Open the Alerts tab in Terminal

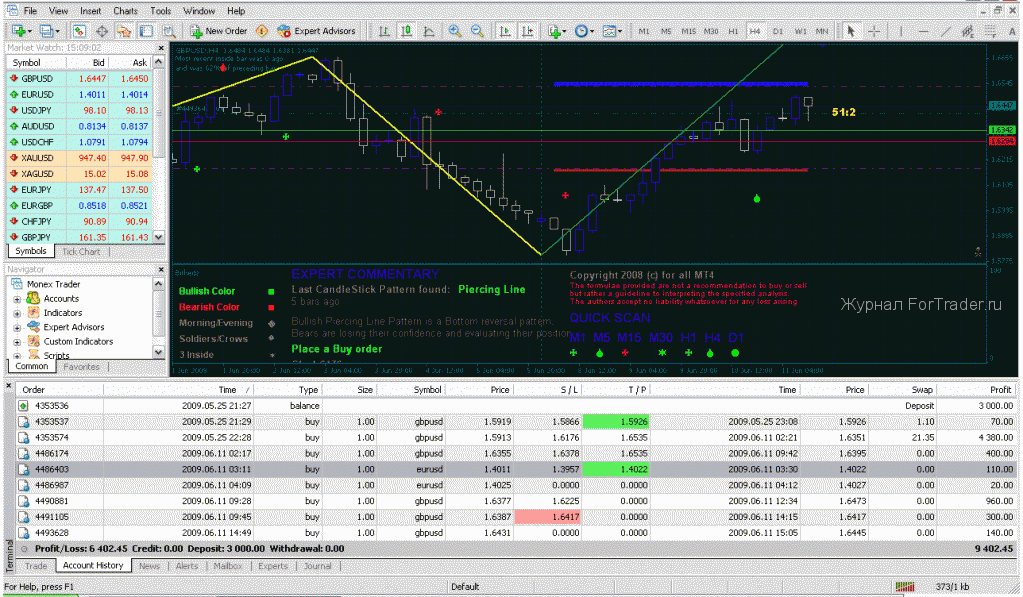point(187,565)
